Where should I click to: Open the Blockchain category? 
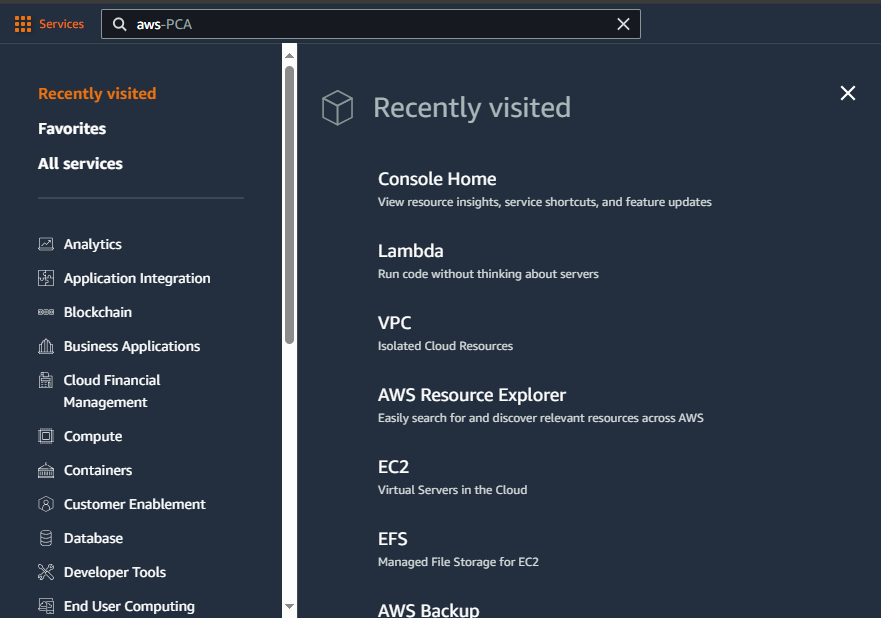98,312
